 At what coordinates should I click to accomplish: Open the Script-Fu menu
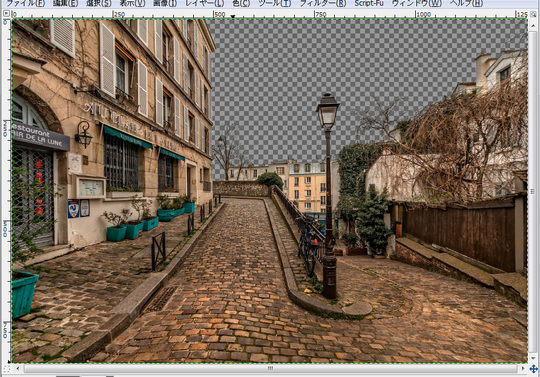click(x=369, y=3)
